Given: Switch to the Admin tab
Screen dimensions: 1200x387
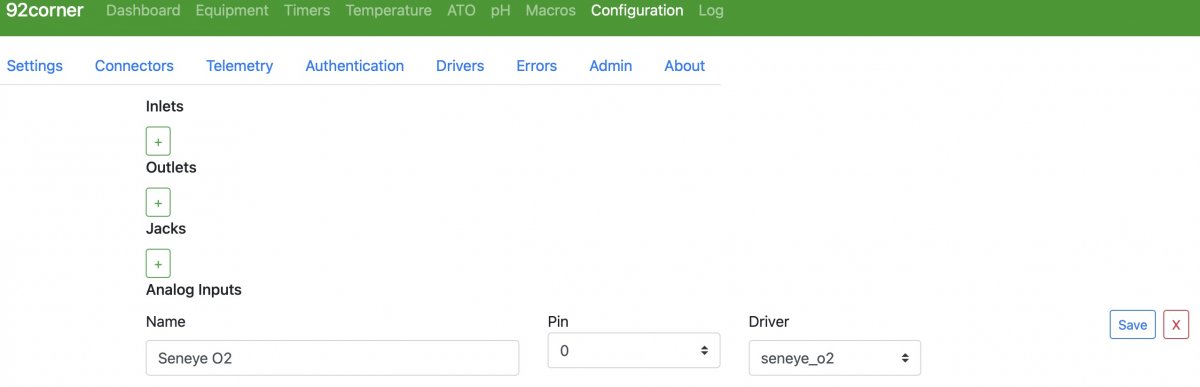Looking at the screenshot, I should point(611,66).
